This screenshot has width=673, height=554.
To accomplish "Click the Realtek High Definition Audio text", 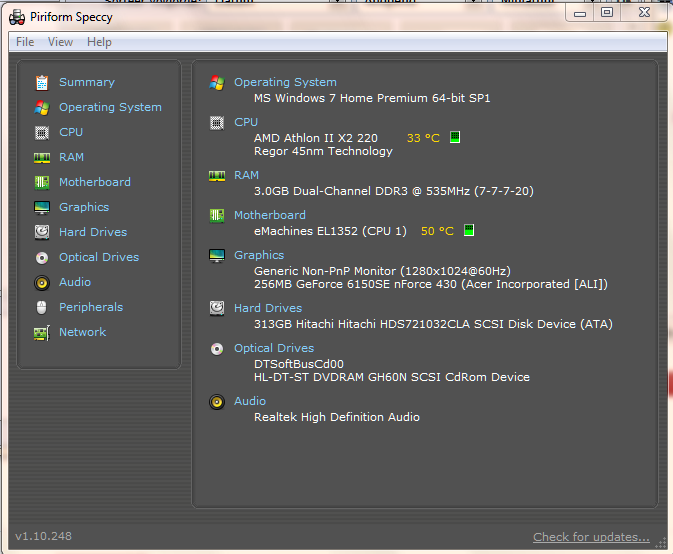I will click(x=336, y=417).
